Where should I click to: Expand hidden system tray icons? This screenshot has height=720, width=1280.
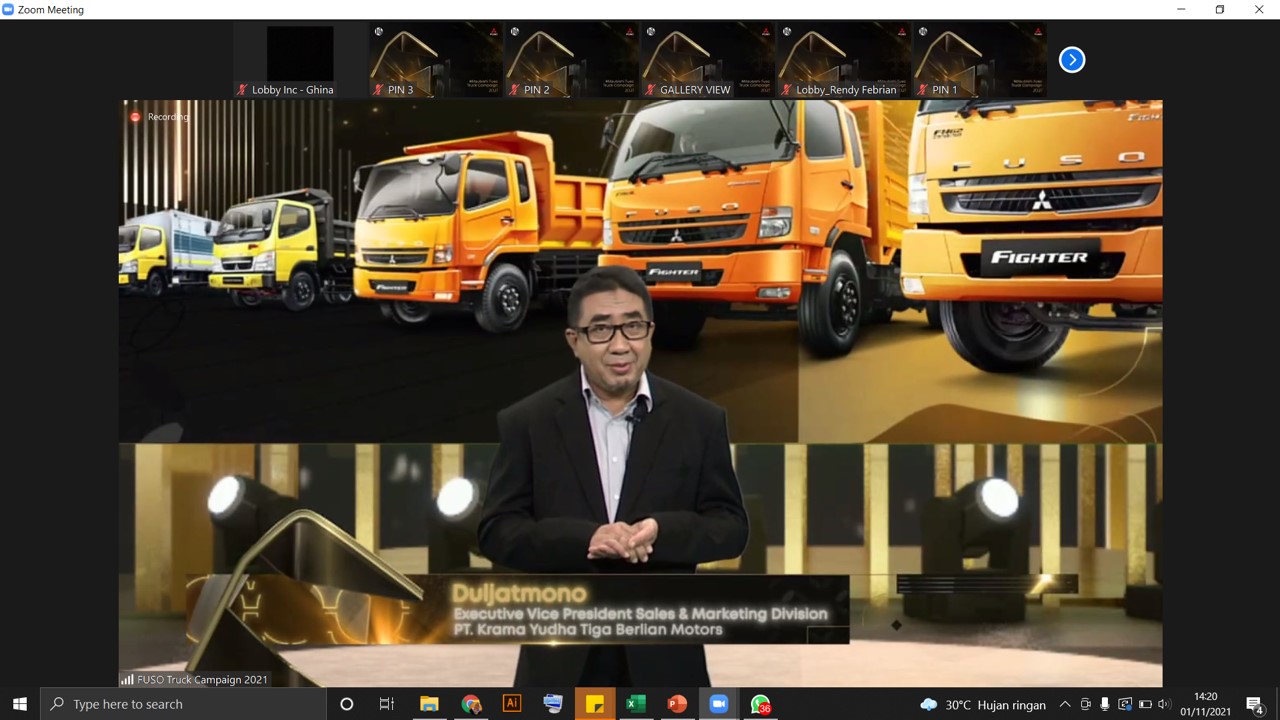click(x=1064, y=704)
